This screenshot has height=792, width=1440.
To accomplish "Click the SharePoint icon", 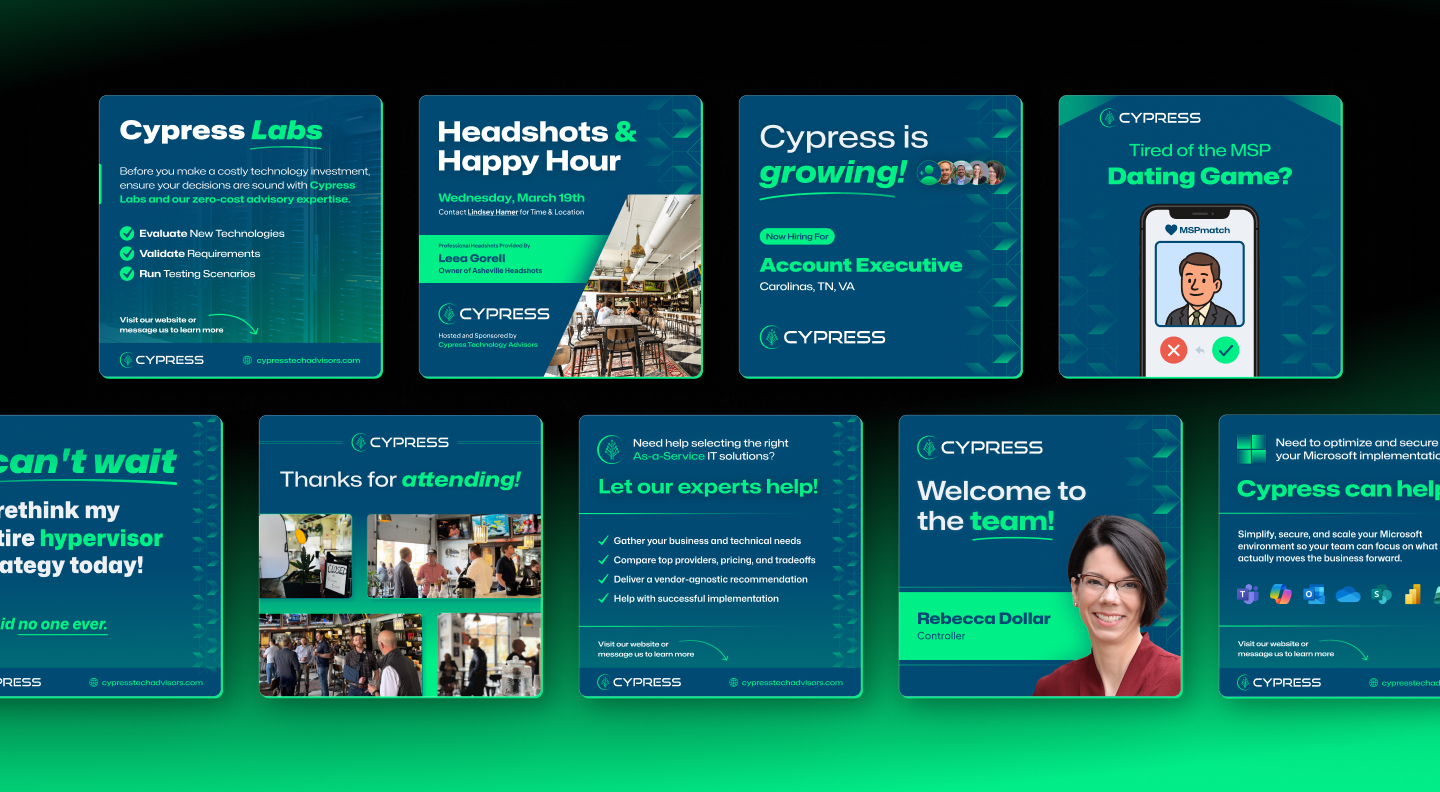I will point(1381,594).
